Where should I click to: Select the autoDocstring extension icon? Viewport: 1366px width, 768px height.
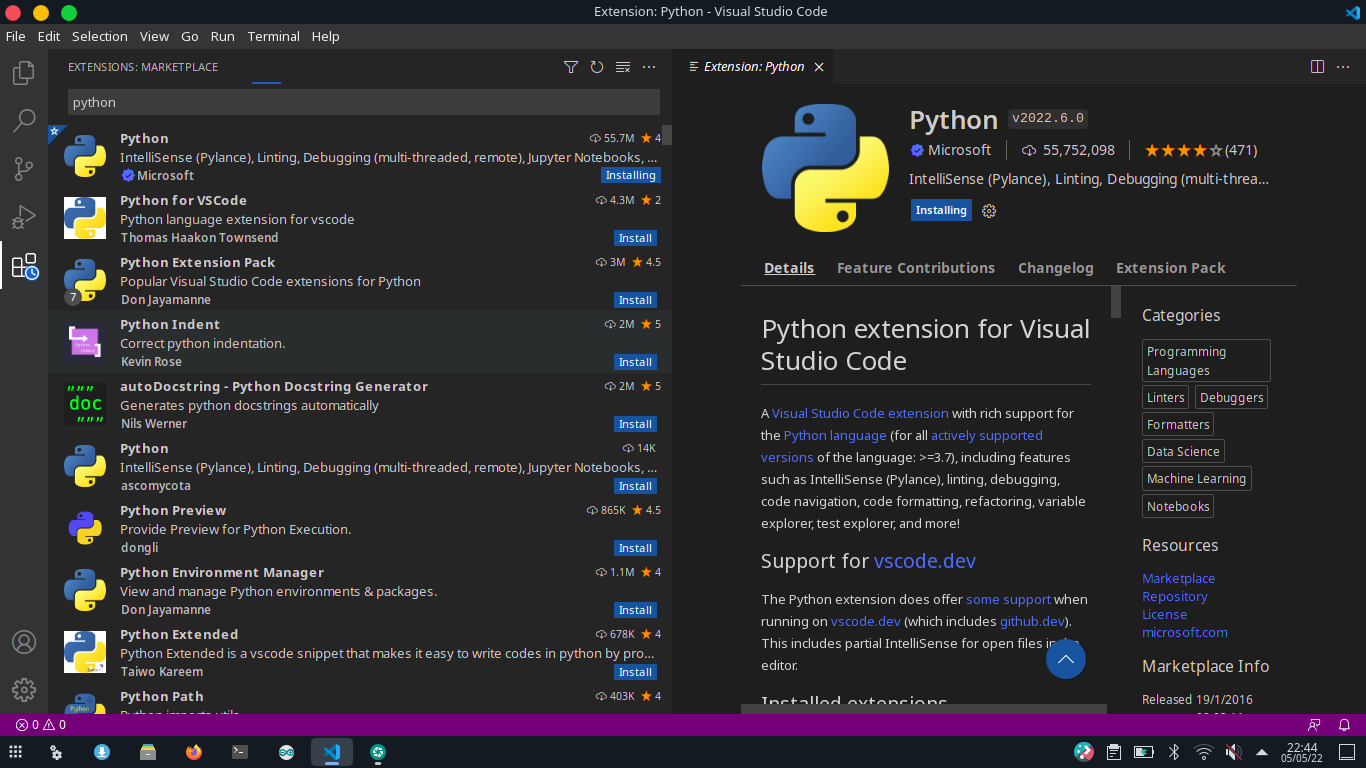(x=85, y=404)
